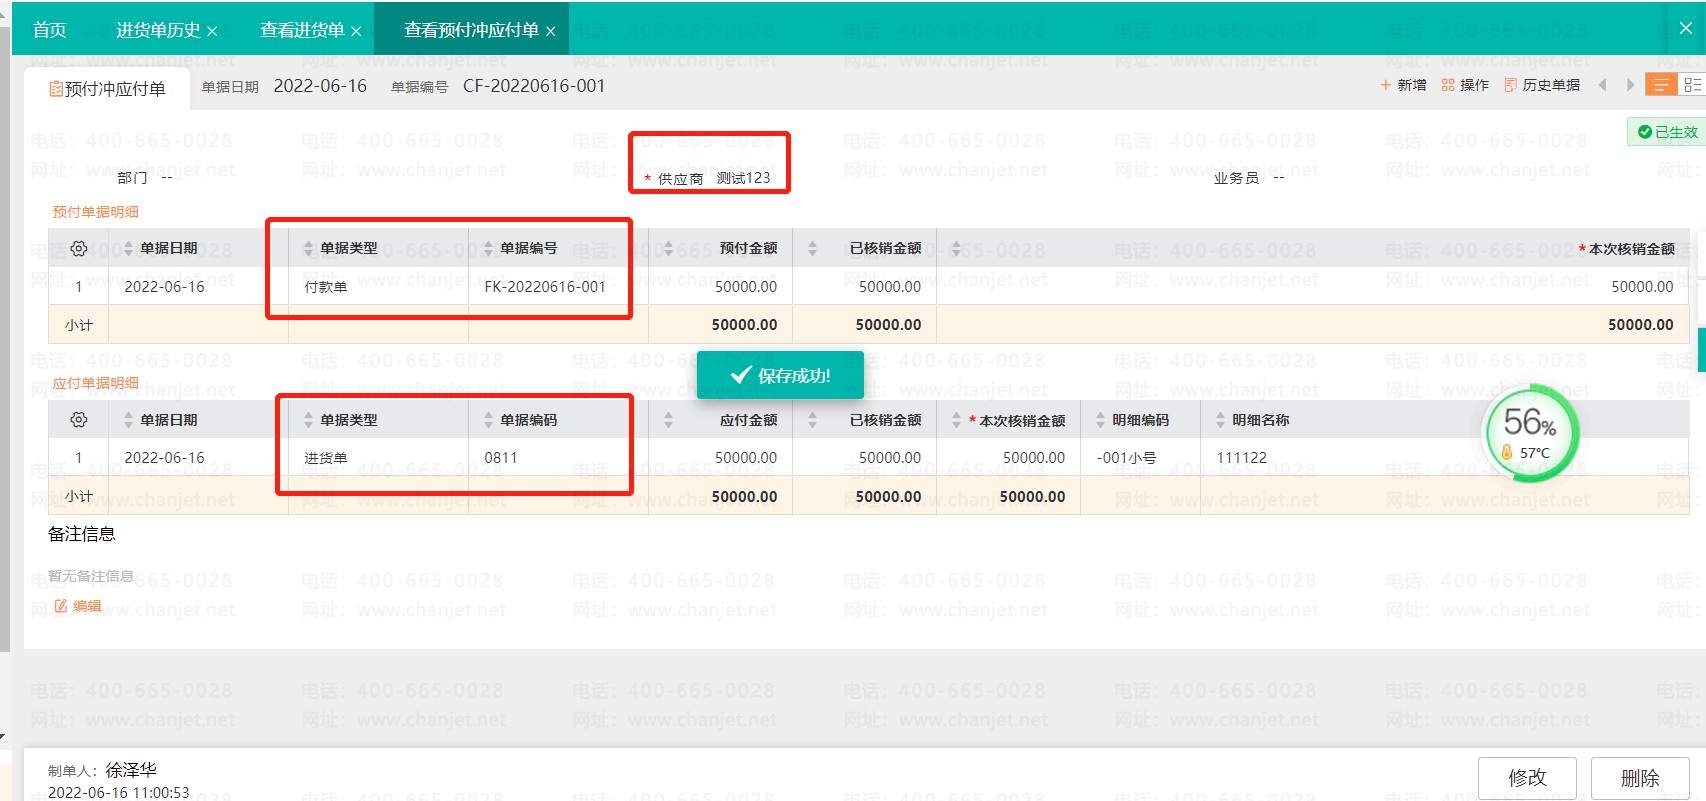
Task: Click the 56% circular performance widget
Action: (x=1530, y=432)
